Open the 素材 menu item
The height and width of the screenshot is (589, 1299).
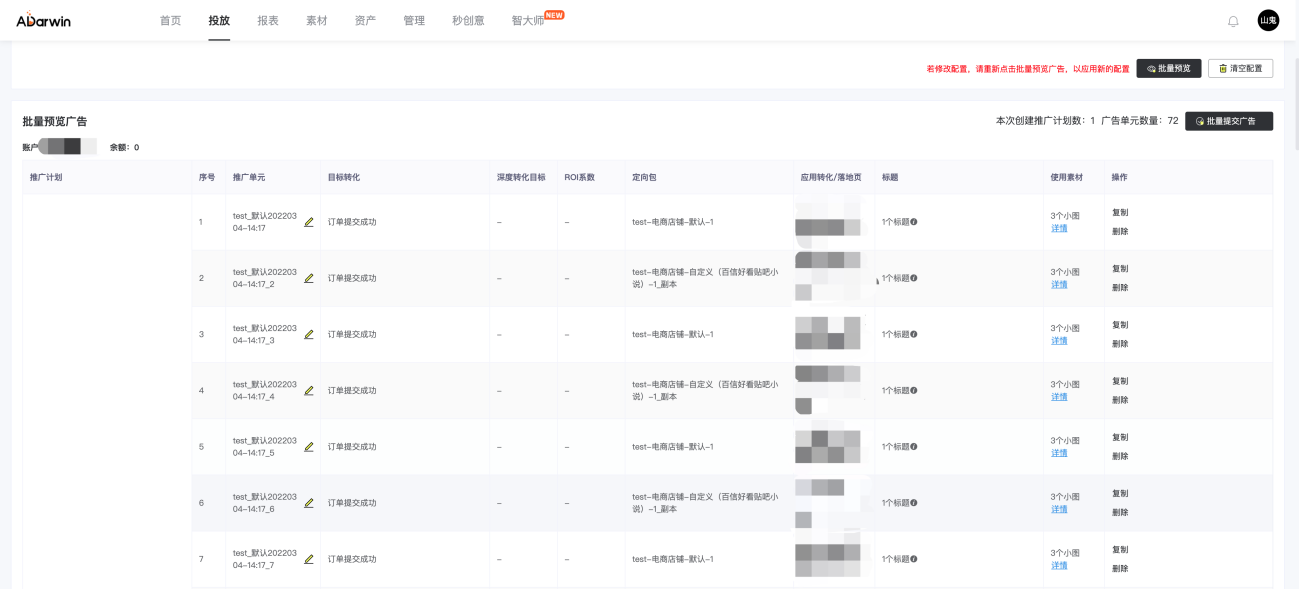click(x=316, y=19)
